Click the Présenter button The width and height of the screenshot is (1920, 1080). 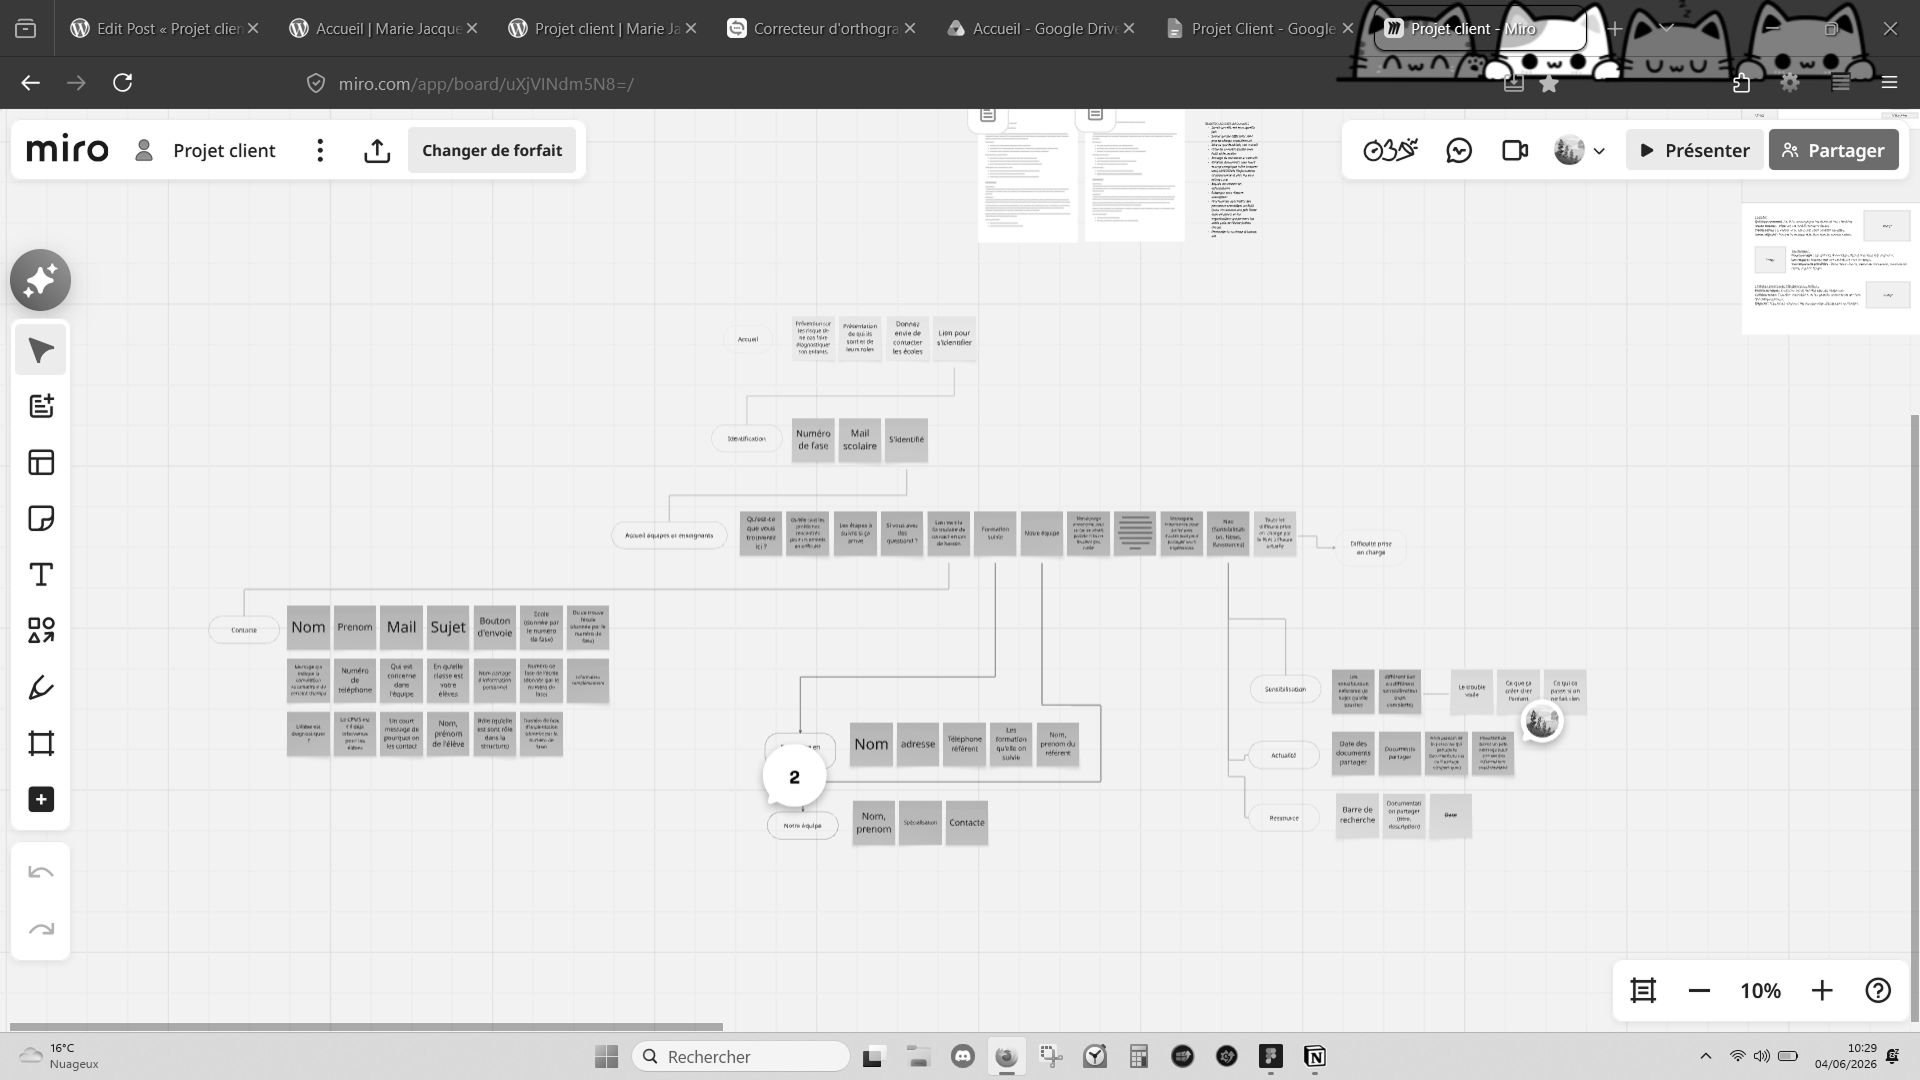[1694, 150]
